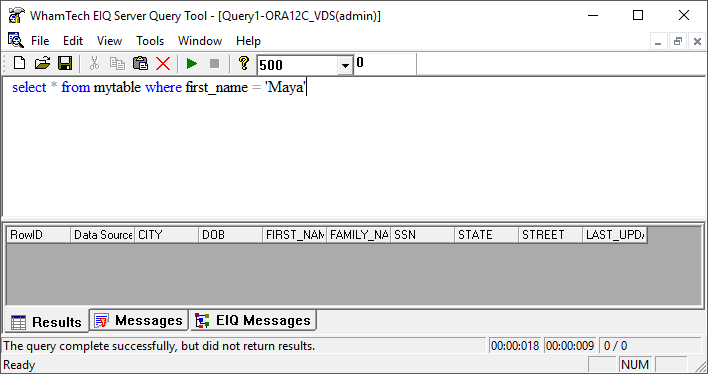
Task: Open the File menu
Action: click(x=40, y=41)
